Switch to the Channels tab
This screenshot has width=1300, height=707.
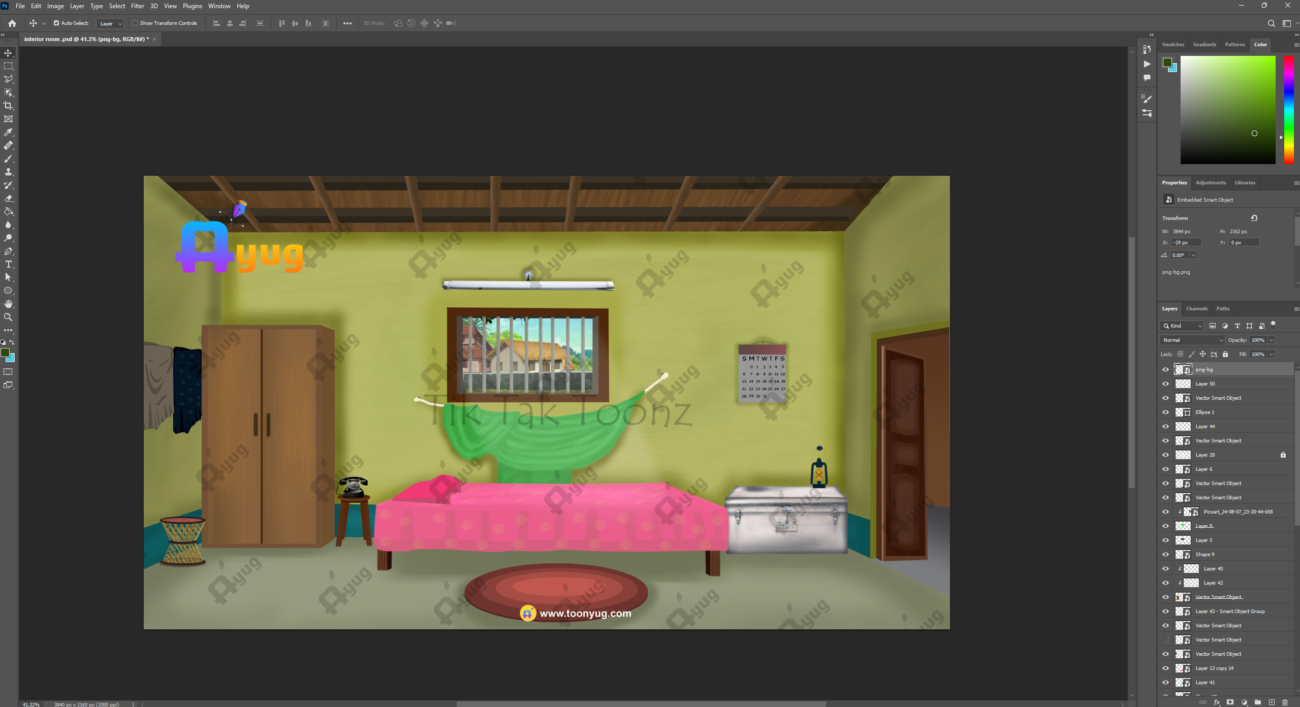click(x=1197, y=309)
